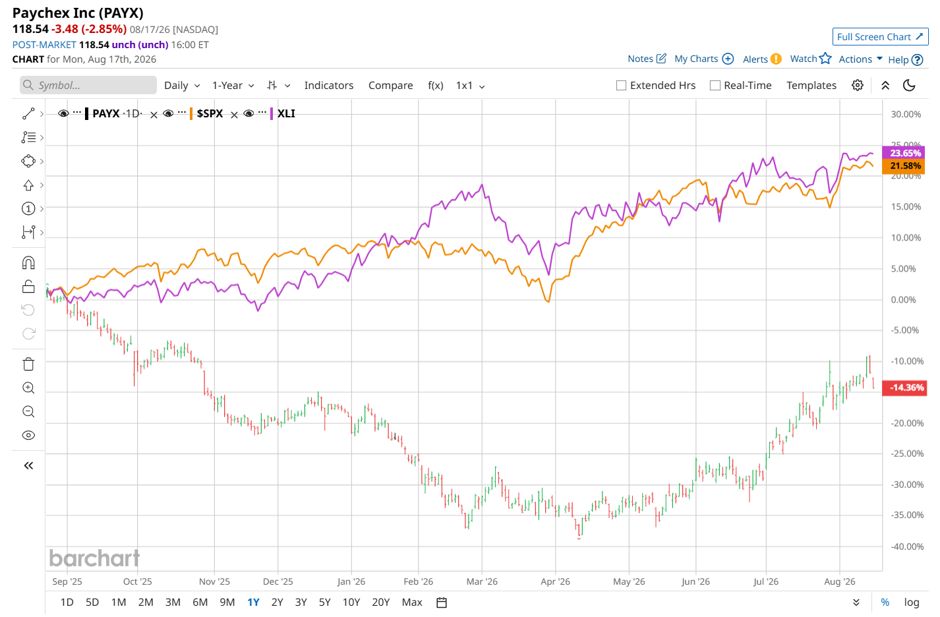The height and width of the screenshot is (617, 940).
Task: Lock all drawings with padlock icon
Action: click(x=28, y=287)
